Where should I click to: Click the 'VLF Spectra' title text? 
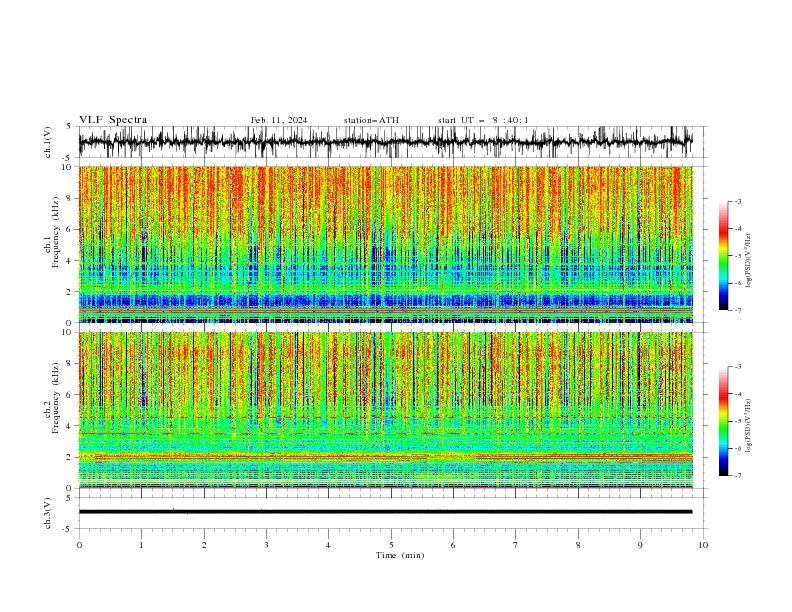(x=113, y=120)
